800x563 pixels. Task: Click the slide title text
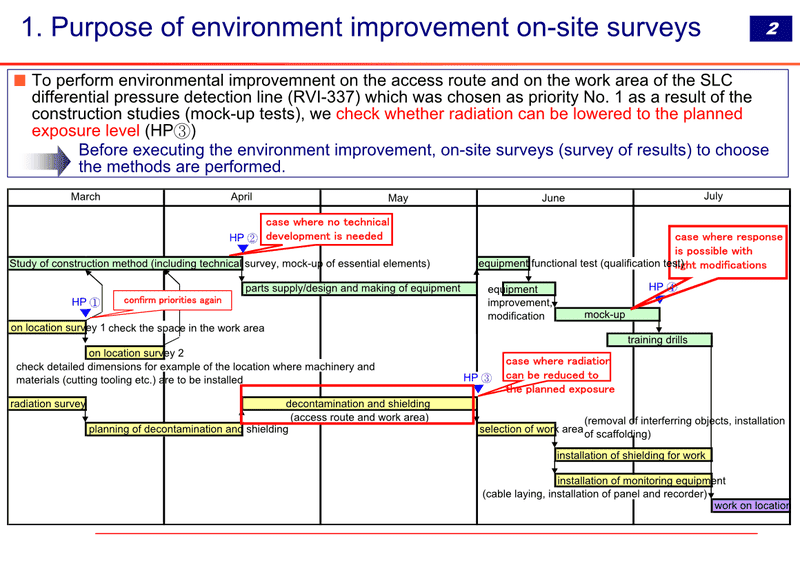[x=361, y=28]
